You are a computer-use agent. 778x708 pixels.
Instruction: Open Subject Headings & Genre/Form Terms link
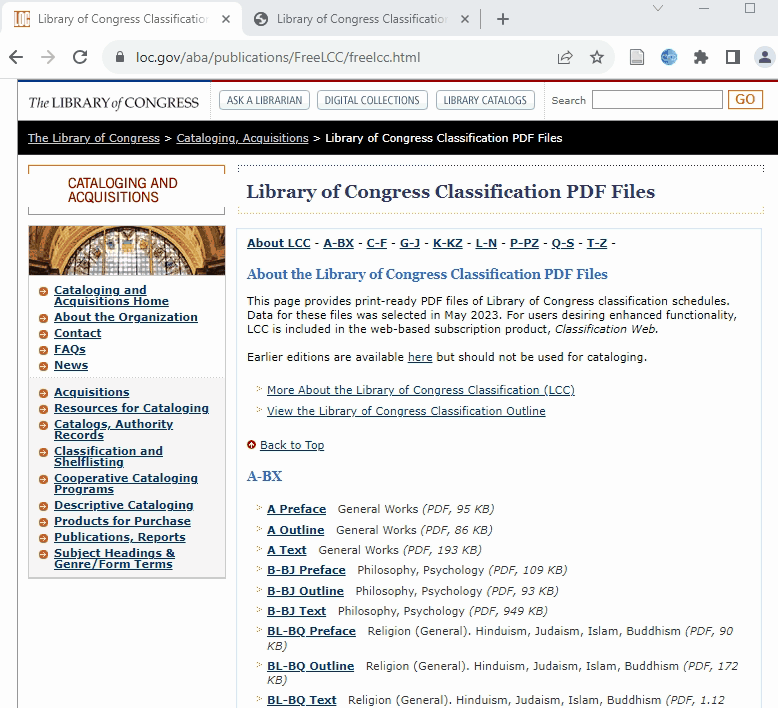[115, 559]
